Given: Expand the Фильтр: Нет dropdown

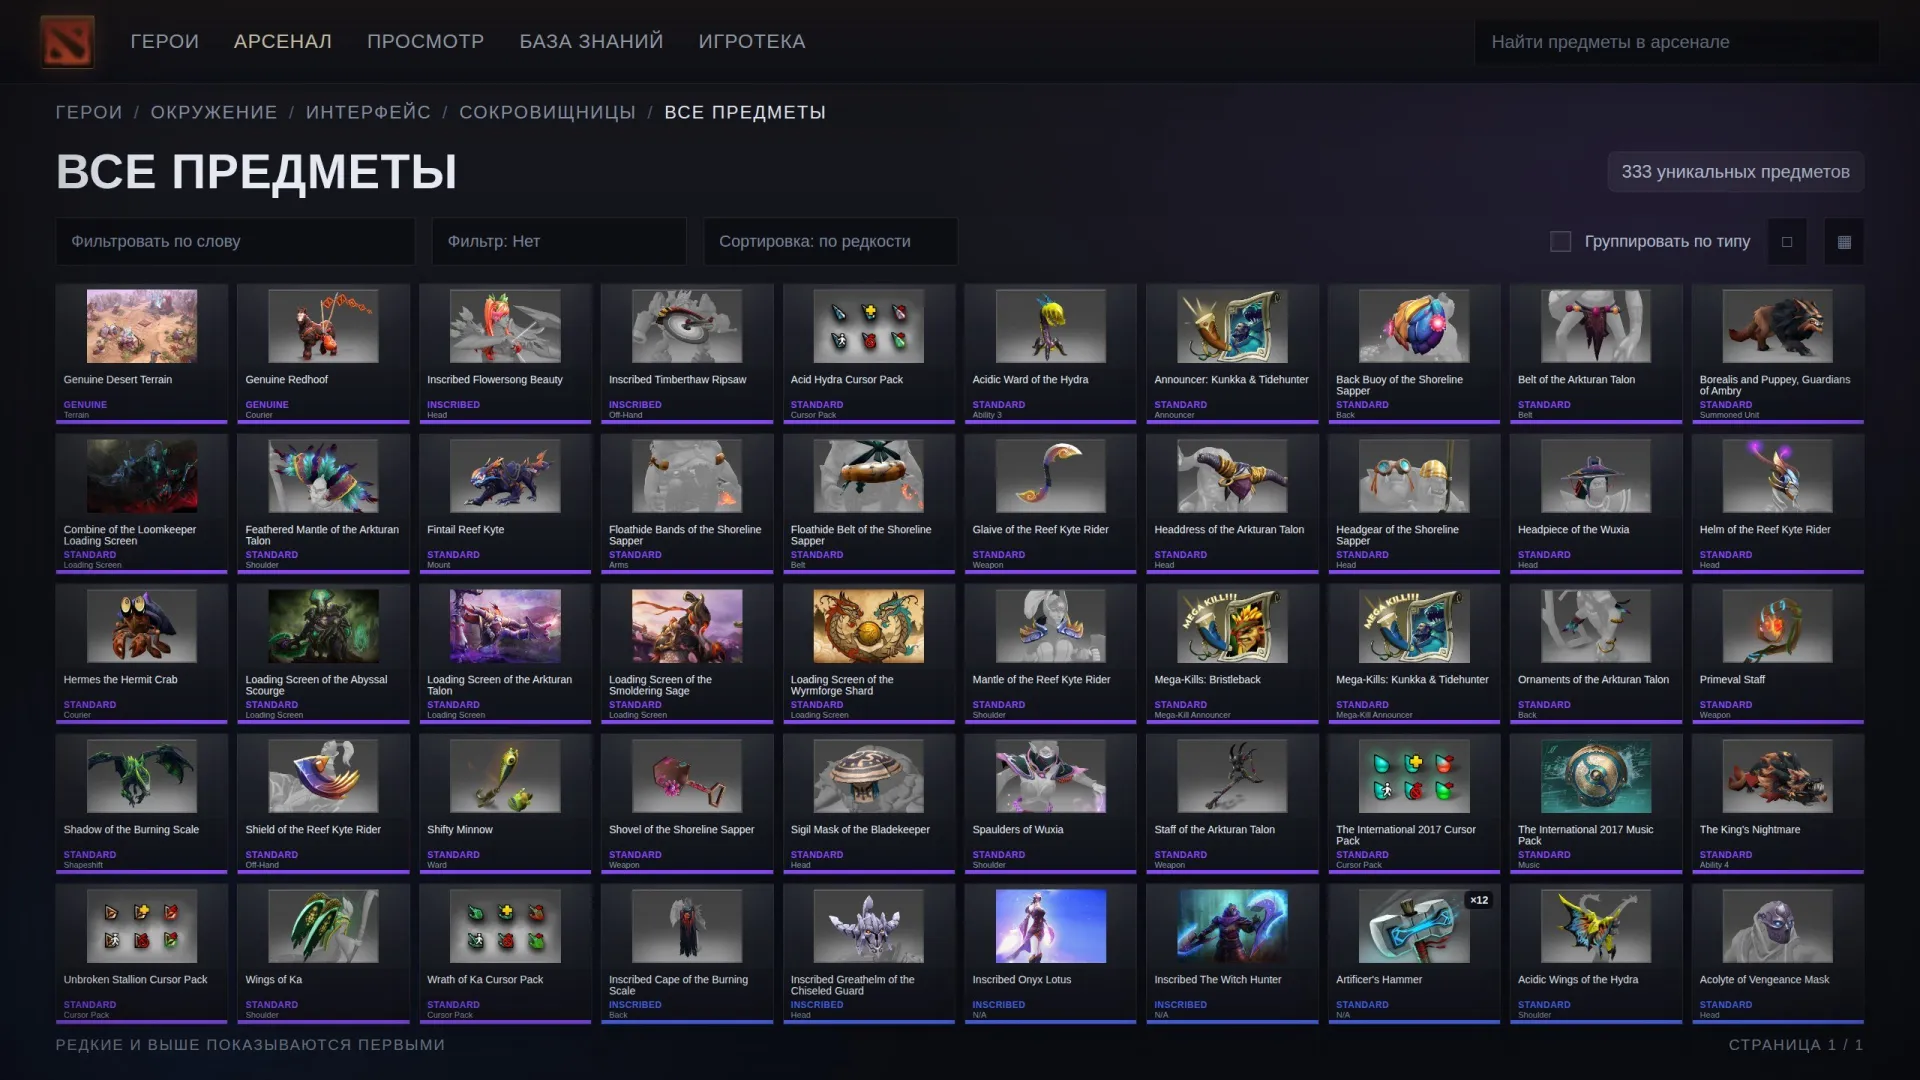Looking at the screenshot, I should (559, 241).
